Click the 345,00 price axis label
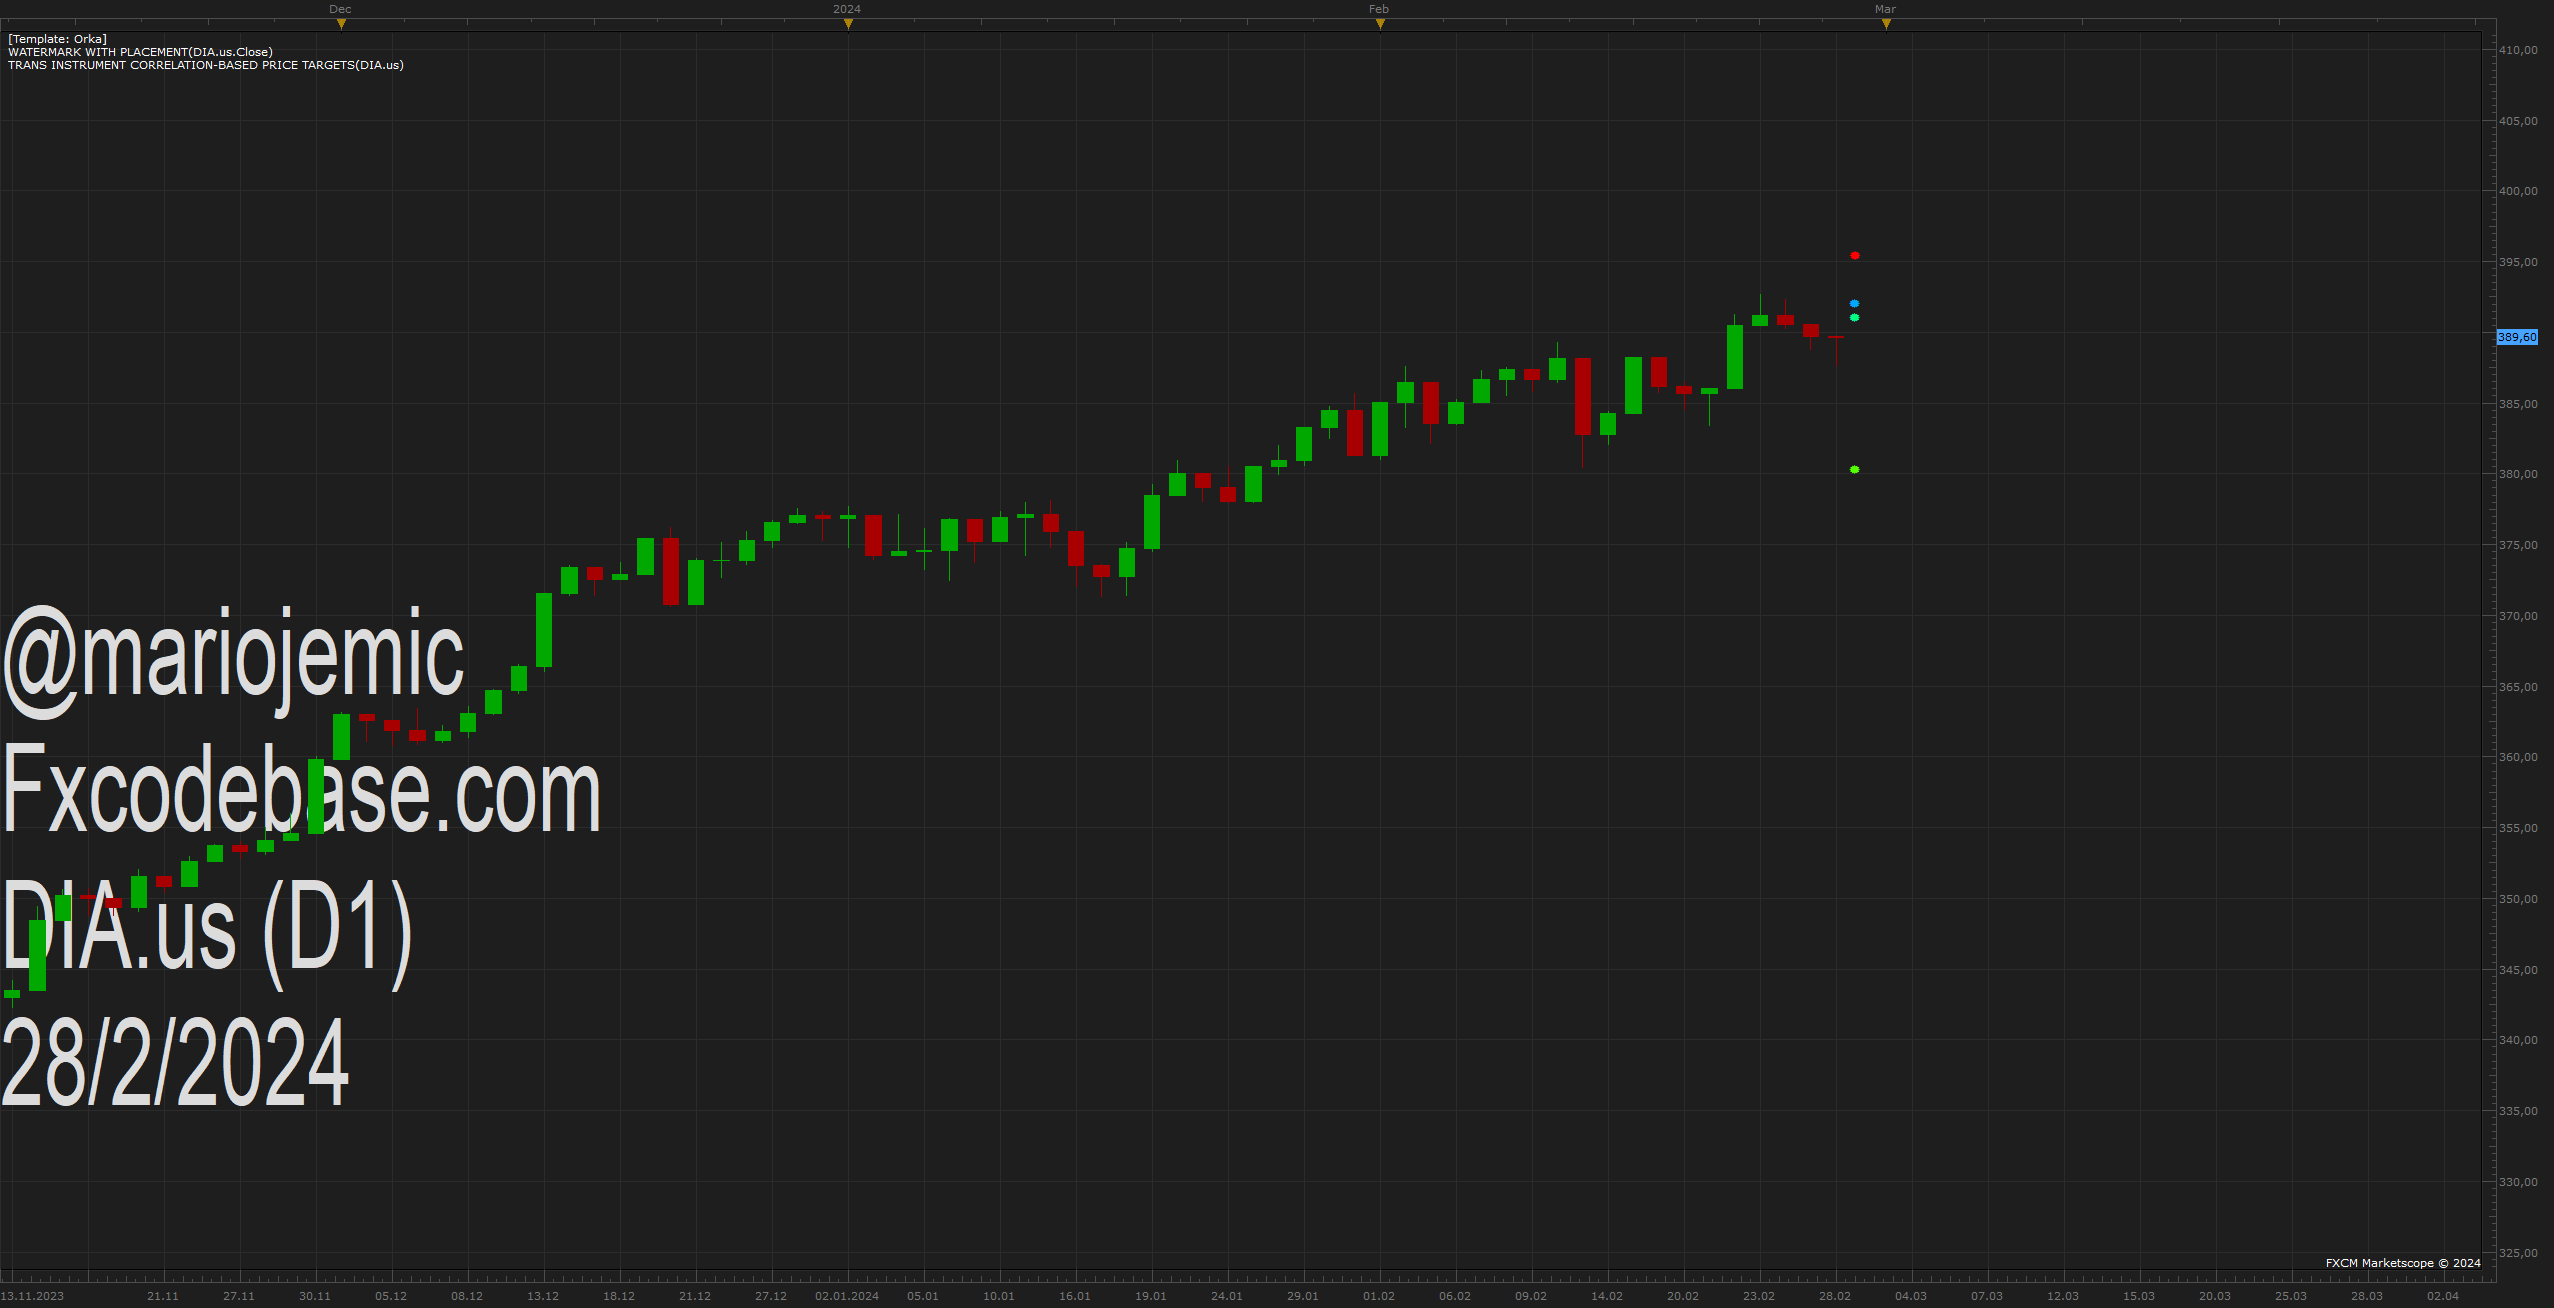The width and height of the screenshot is (2554, 1308). point(2518,970)
